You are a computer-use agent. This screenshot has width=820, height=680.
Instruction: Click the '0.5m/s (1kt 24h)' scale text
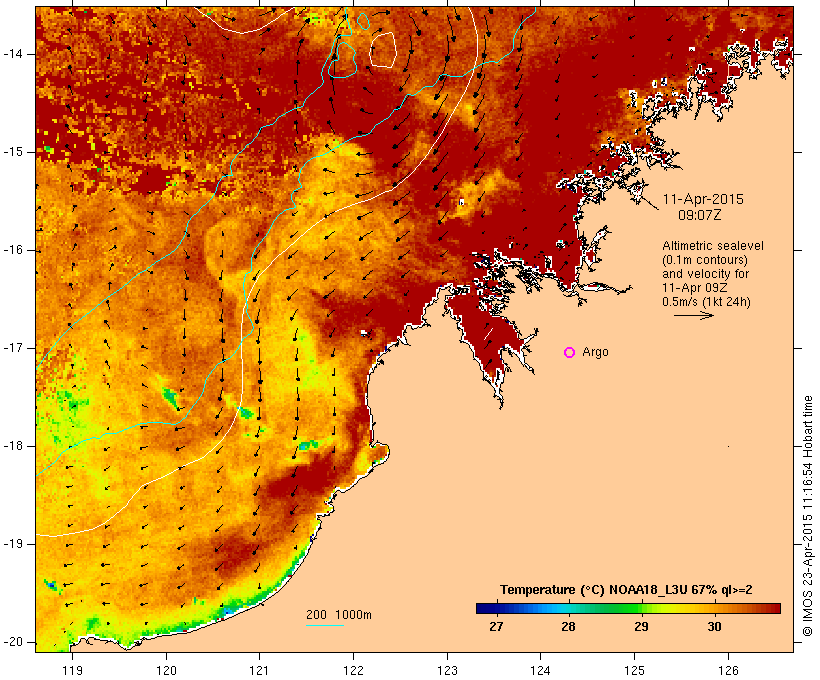pos(706,302)
